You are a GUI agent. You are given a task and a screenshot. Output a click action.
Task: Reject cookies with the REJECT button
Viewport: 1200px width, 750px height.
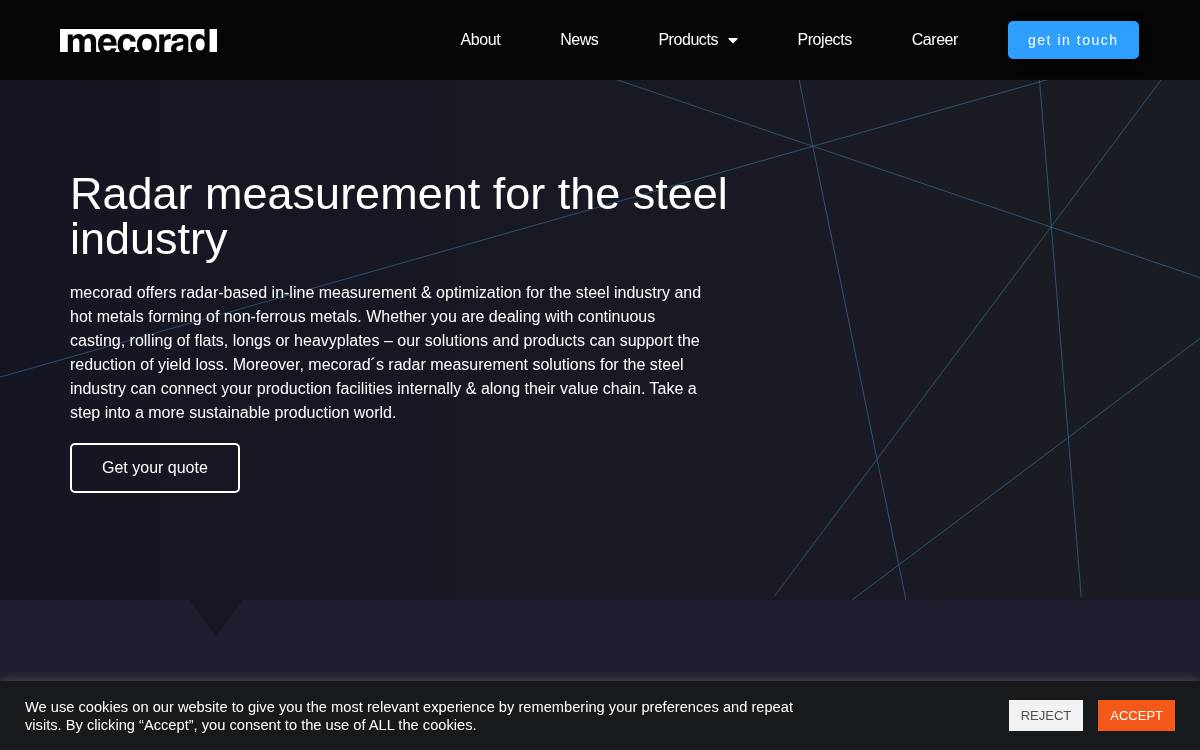click(1046, 715)
